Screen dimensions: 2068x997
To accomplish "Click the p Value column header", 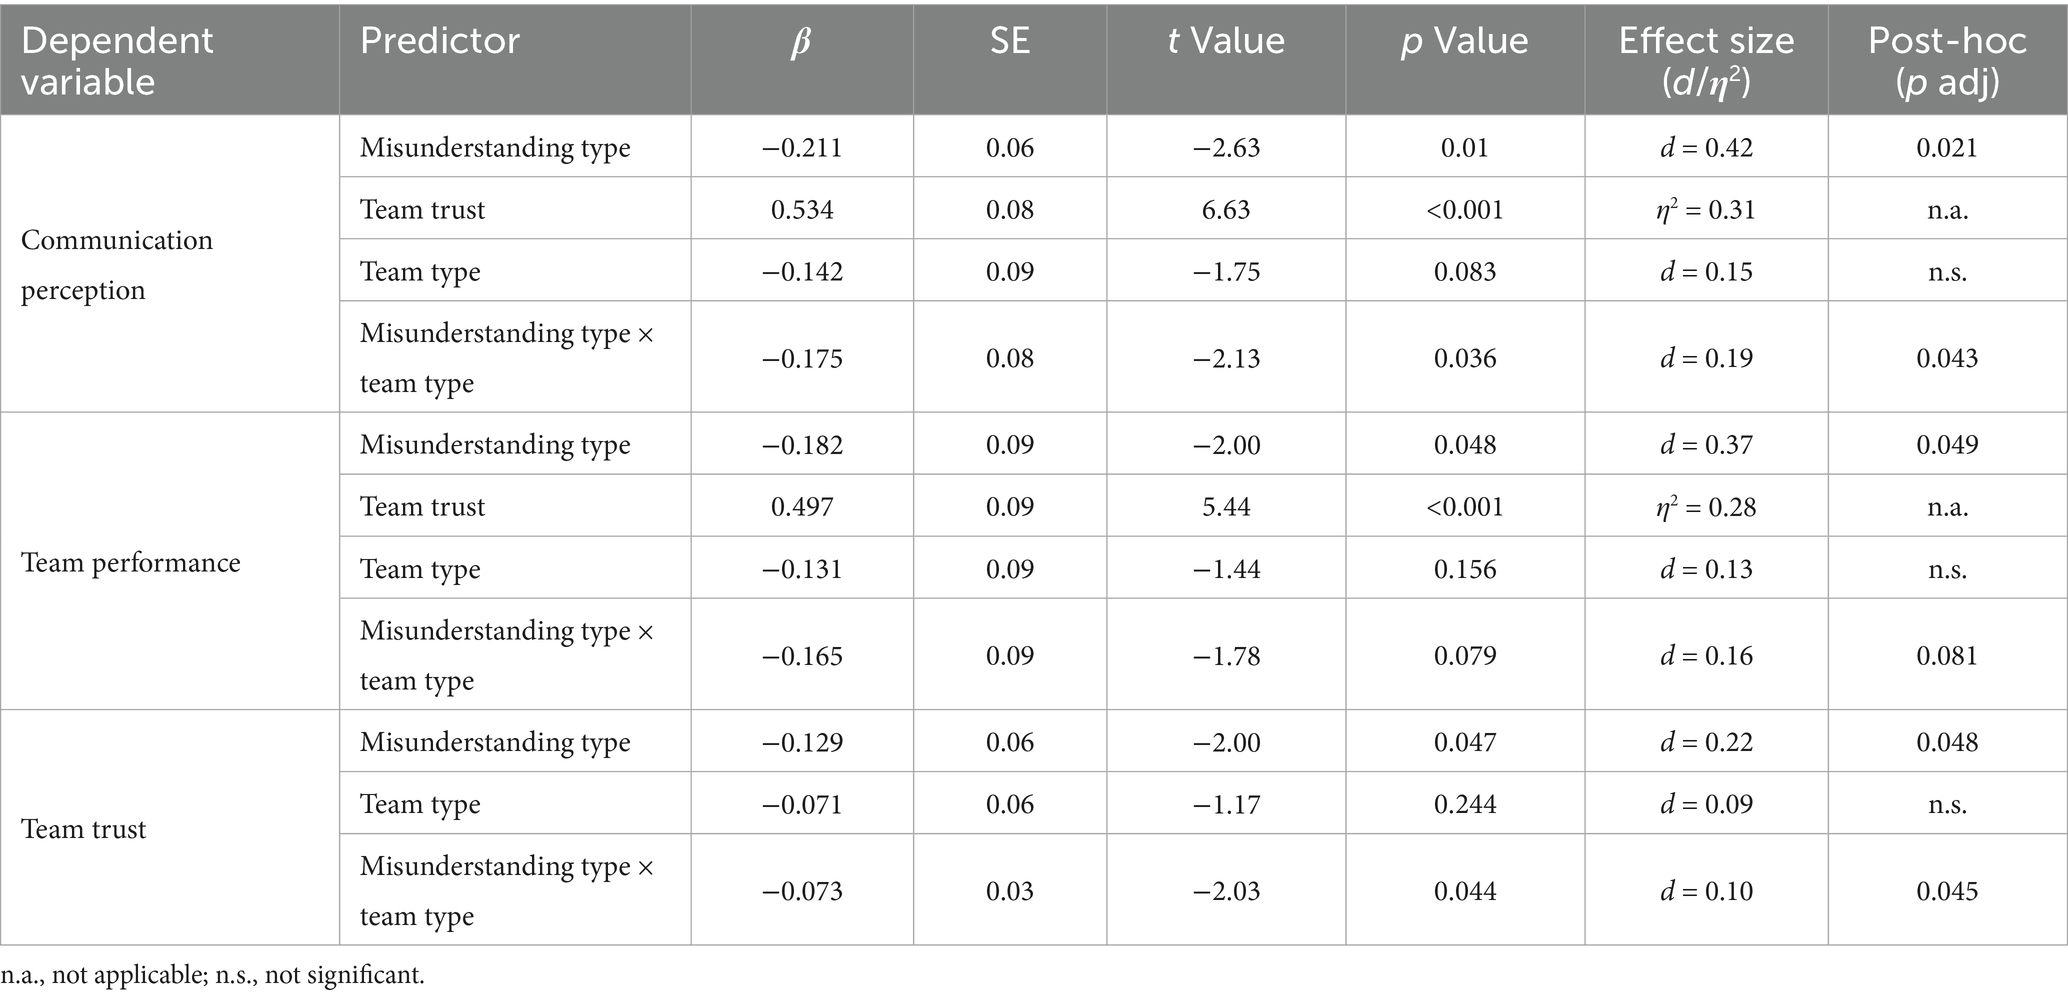I will point(1464,41).
